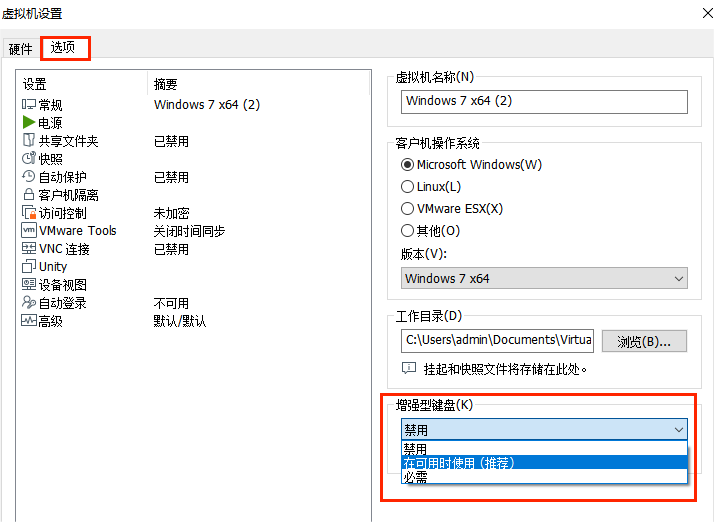Switch to the 选项 tab
Screen dimensions: 714x522
coord(63,48)
